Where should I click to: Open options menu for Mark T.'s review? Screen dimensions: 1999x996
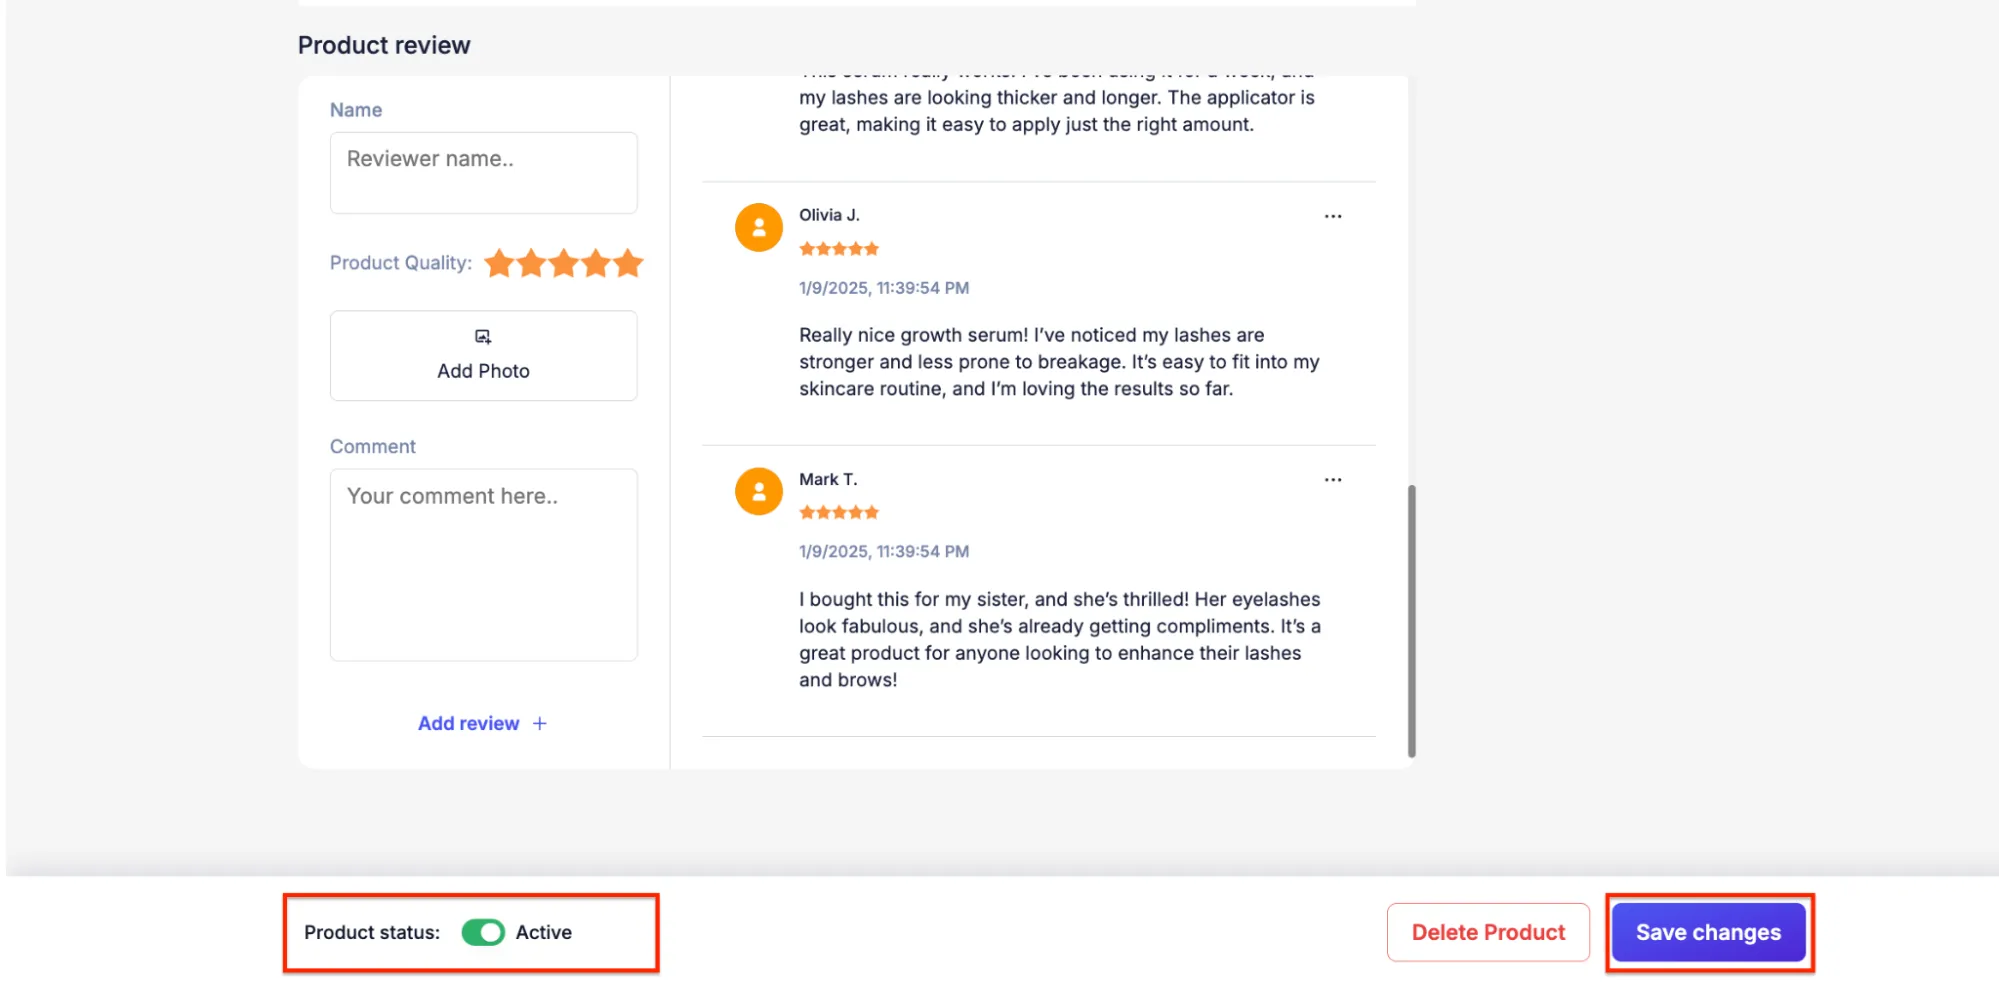coord(1332,480)
